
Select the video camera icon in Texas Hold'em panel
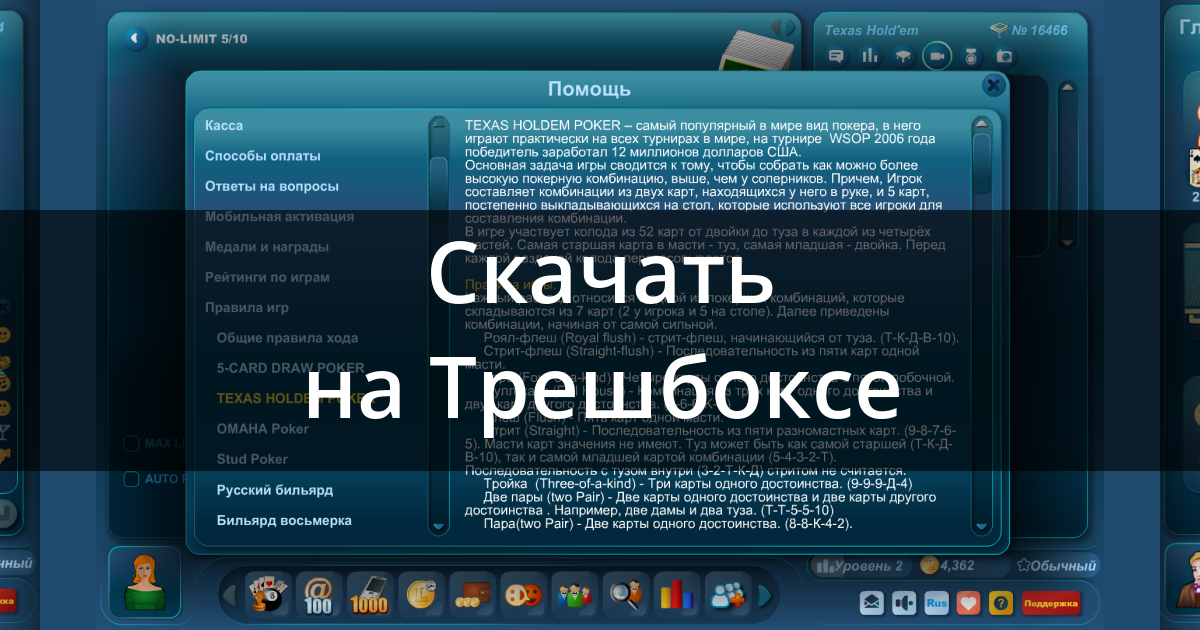tap(937, 56)
